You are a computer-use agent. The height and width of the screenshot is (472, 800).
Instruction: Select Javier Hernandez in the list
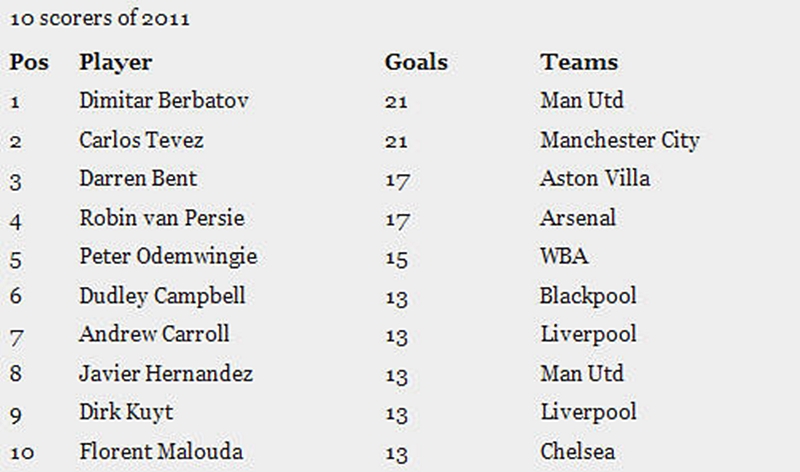coord(166,374)
